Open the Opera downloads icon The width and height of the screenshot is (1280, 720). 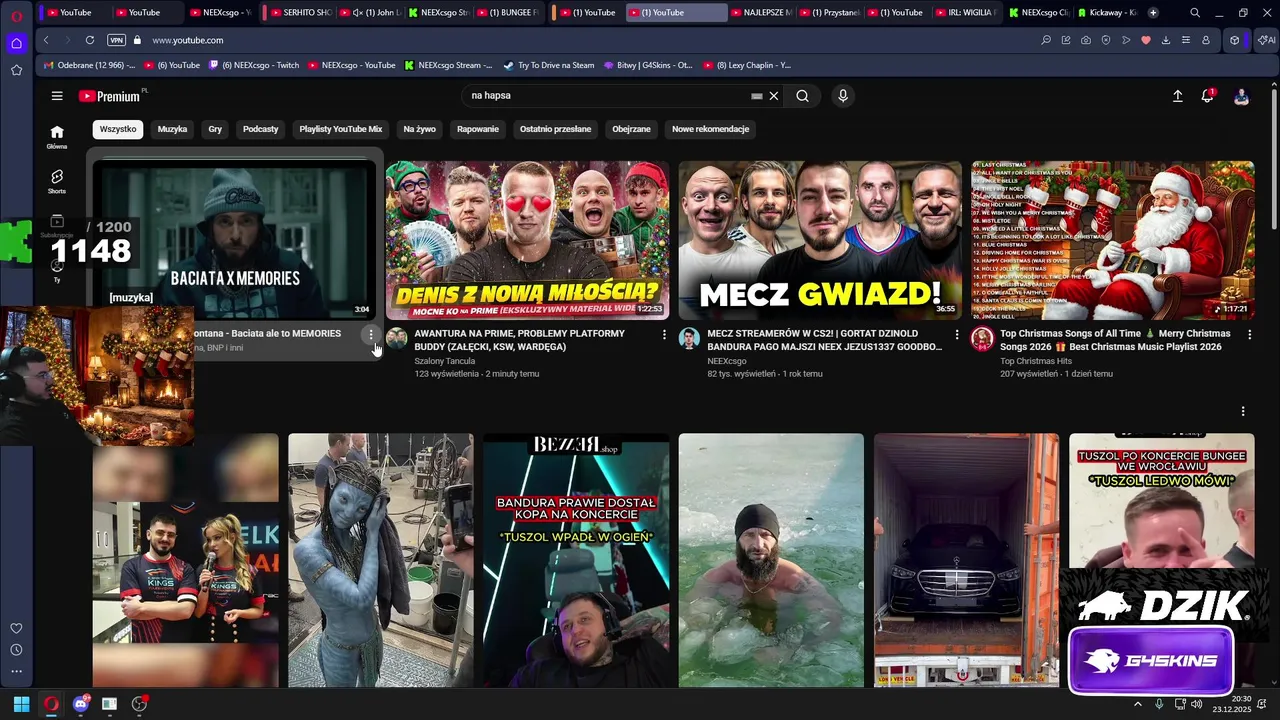[x=1166, y=40]
